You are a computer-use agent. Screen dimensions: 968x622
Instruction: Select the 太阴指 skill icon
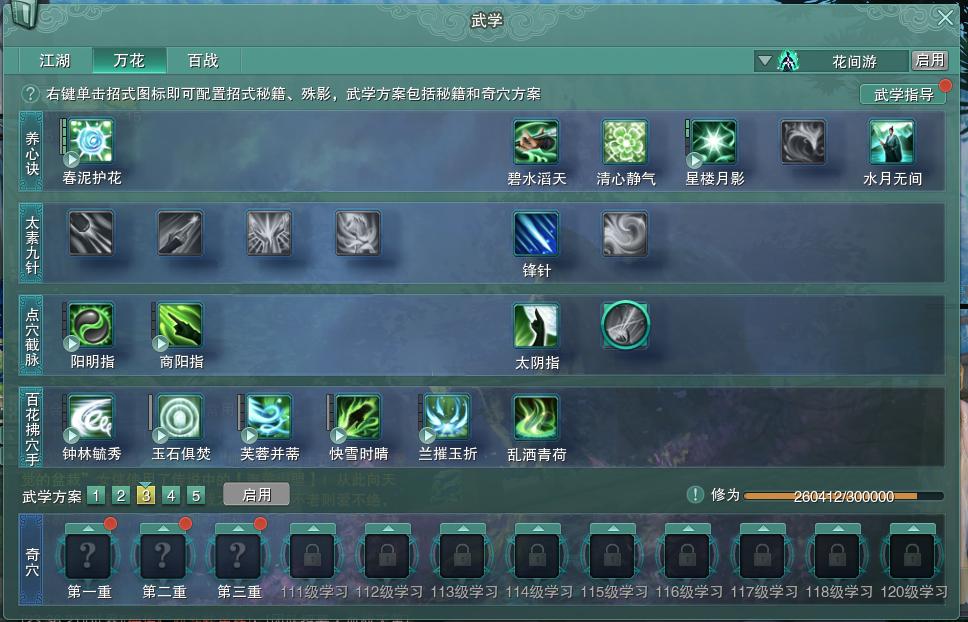click(x=536, y=326)
